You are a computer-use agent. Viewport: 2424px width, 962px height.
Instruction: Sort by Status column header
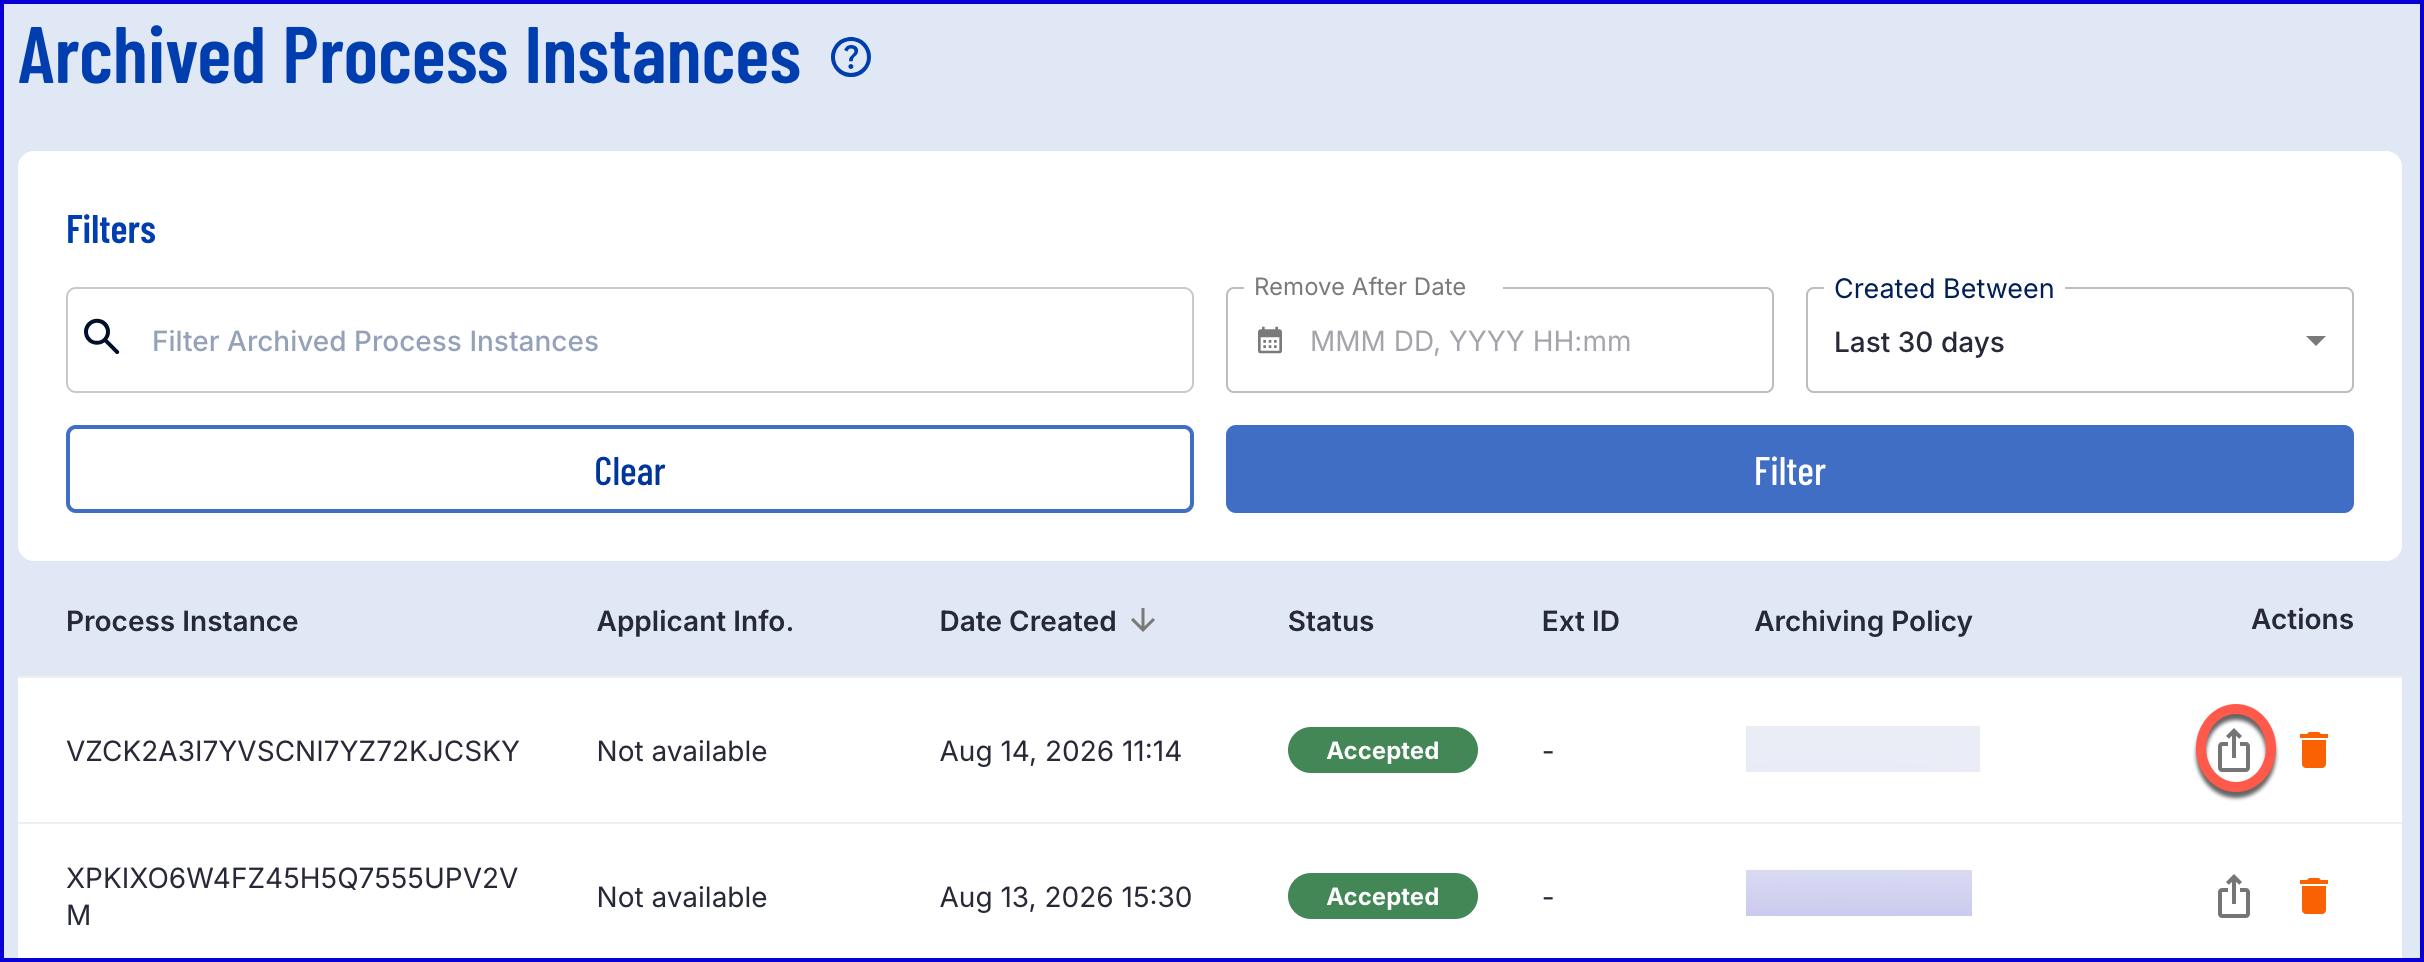(x=1330, y=621)
